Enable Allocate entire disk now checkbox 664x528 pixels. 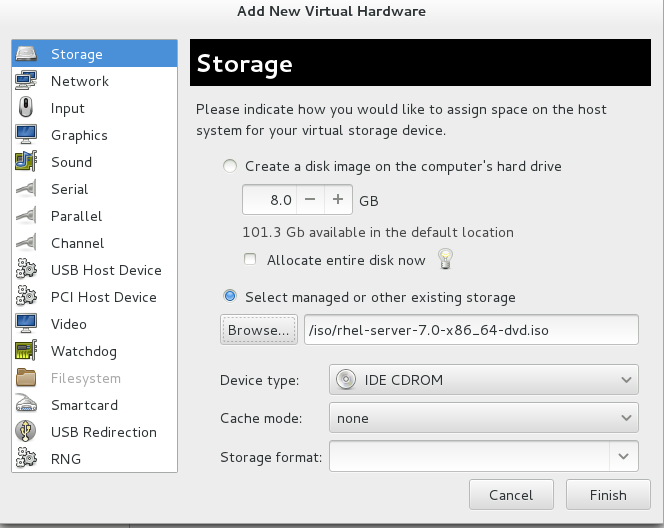click(x=250, y=259)
